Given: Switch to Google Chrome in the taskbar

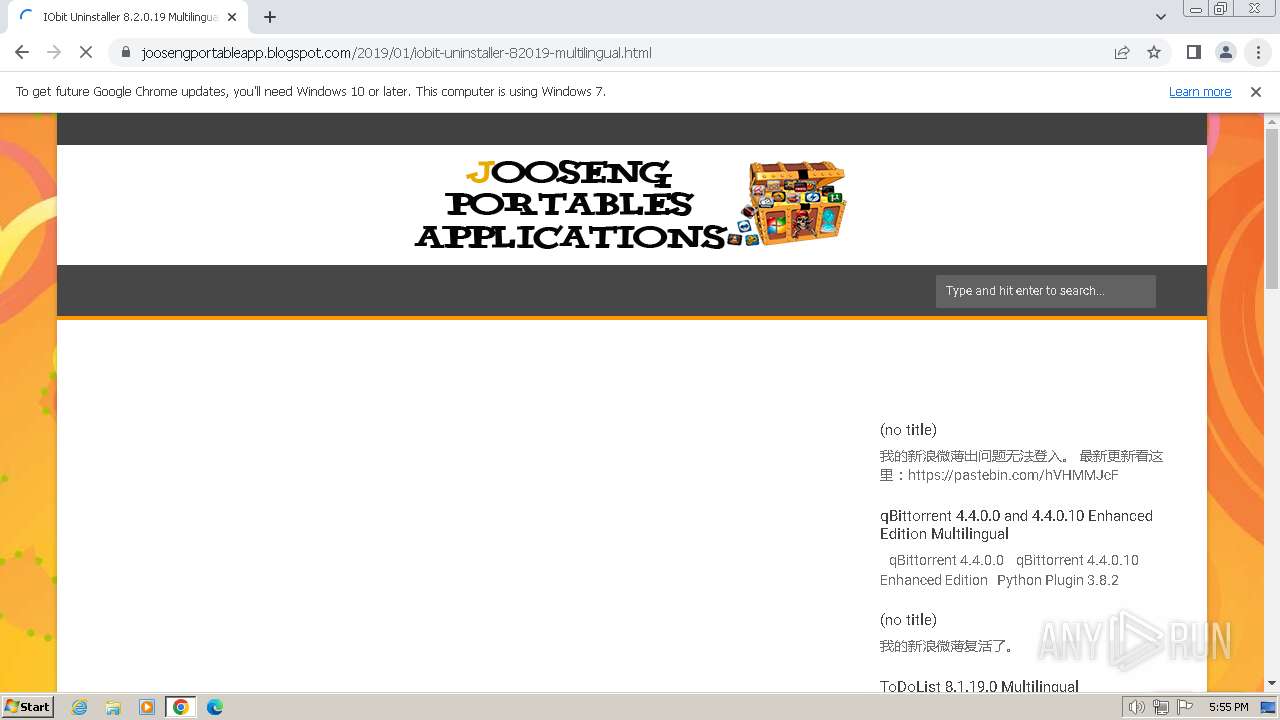Looking at the screenshot, I should point(181,707).
